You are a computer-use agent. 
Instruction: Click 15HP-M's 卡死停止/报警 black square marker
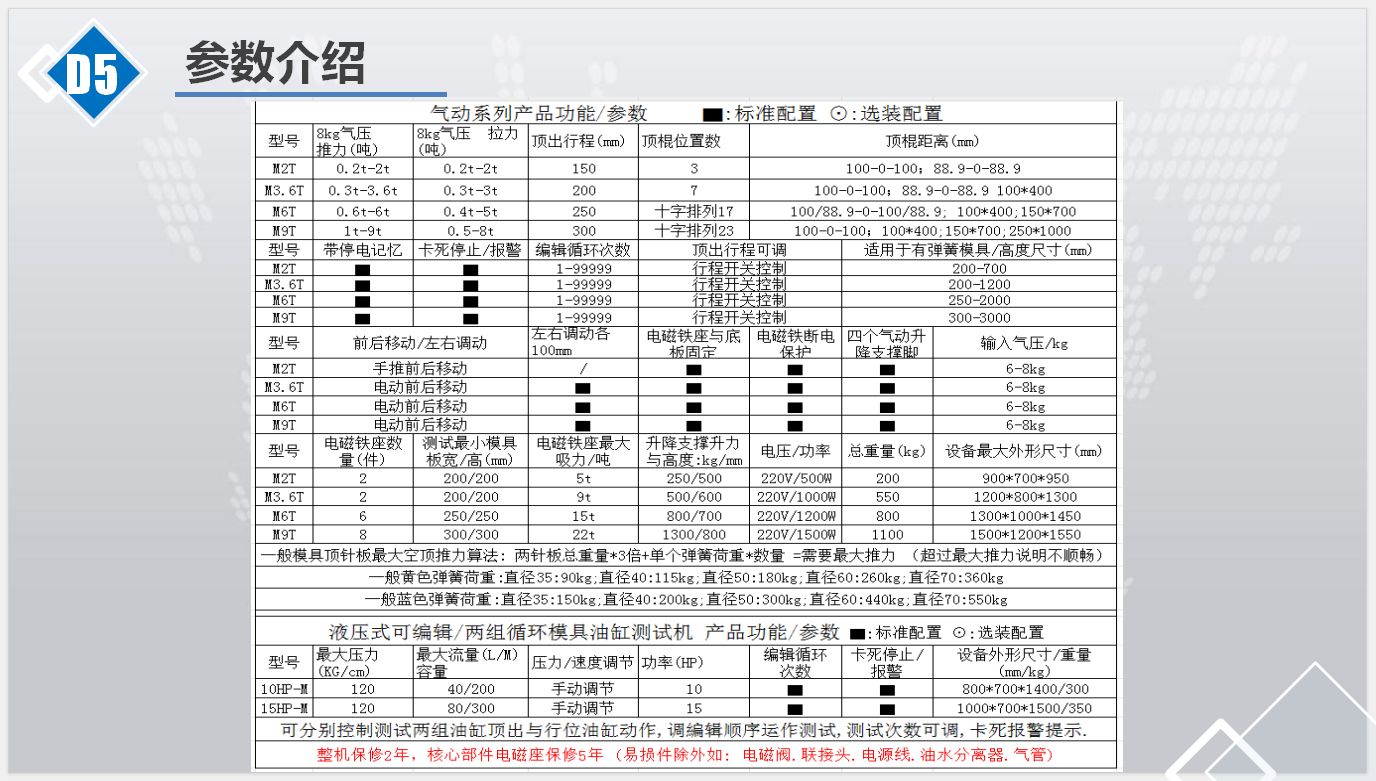coord(887,708)
